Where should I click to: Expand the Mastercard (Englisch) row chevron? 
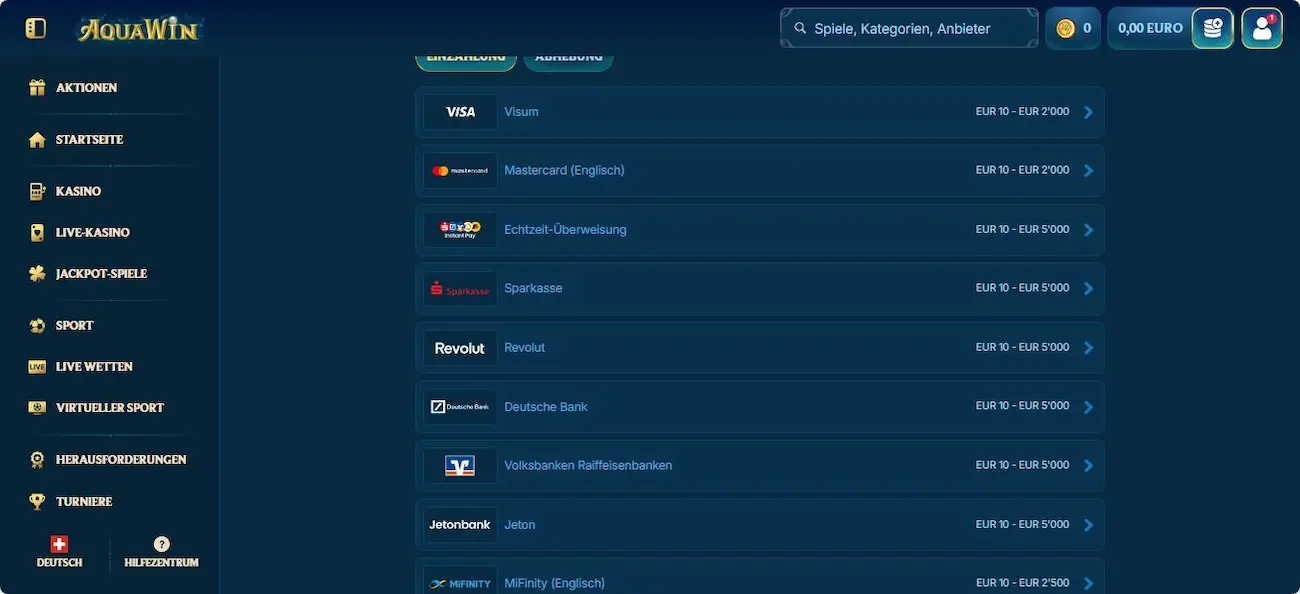(1089, 171)
